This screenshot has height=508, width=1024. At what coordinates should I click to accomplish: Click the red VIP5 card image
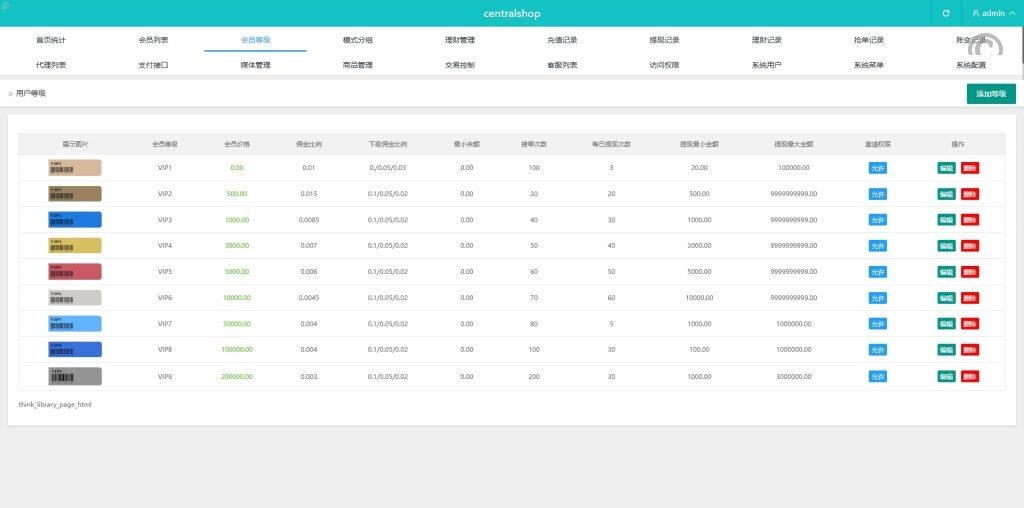coord(75,272)
